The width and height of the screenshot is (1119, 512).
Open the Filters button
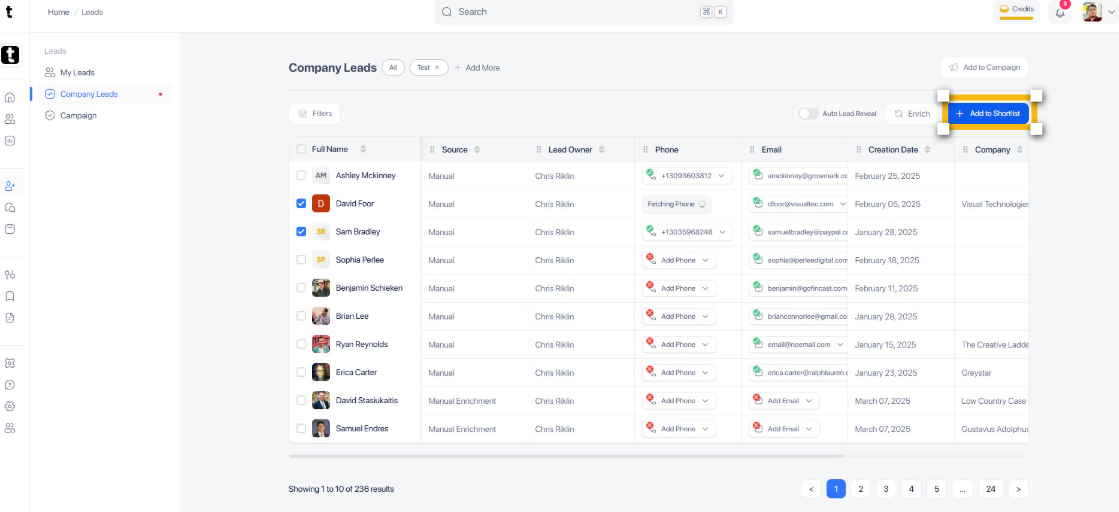(315, 114)
